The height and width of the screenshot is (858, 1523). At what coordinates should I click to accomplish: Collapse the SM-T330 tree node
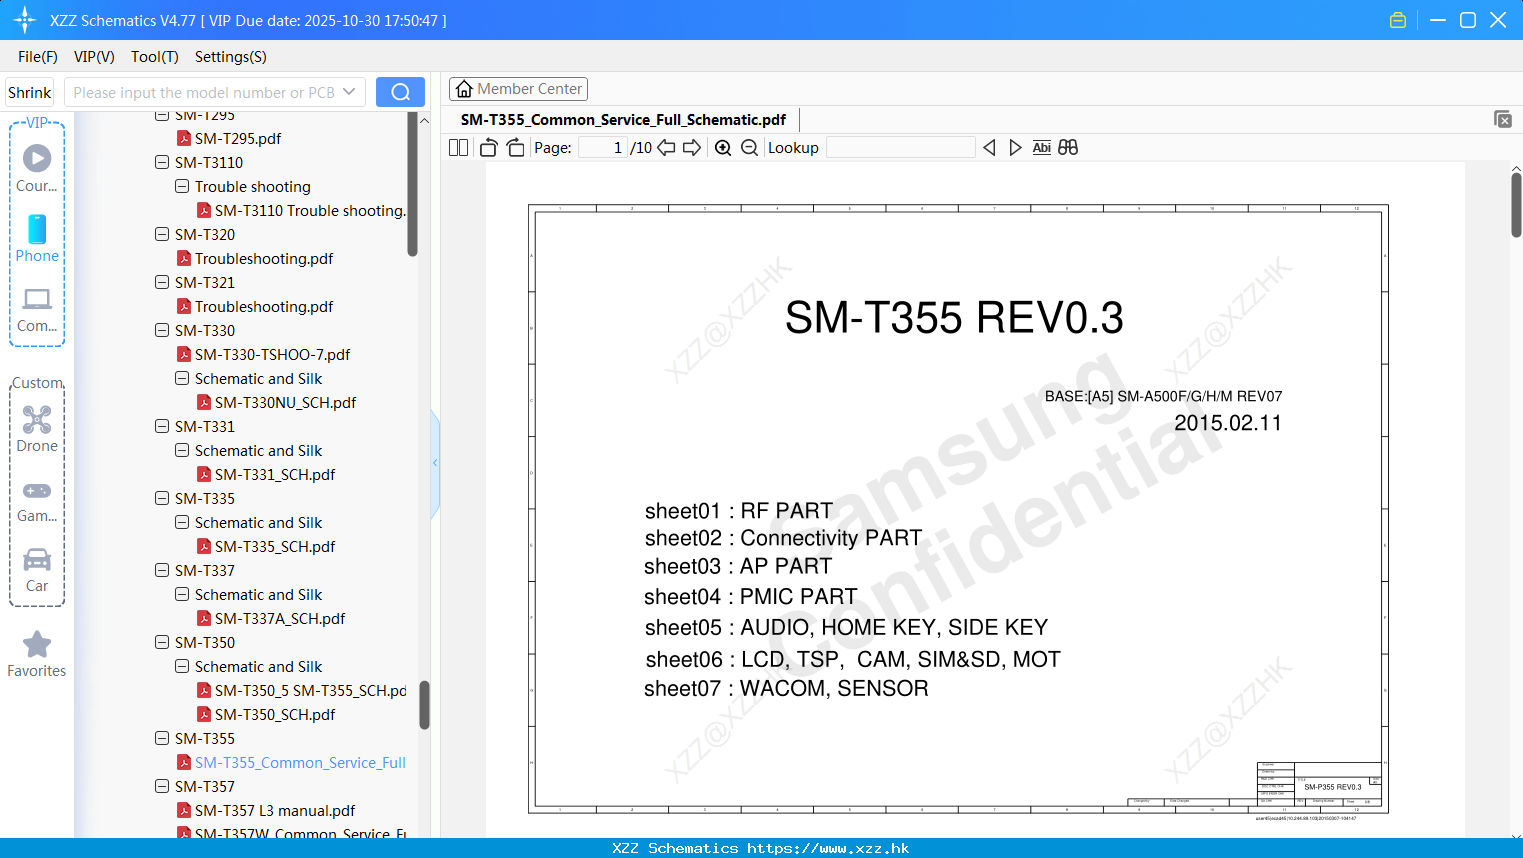(162, 330)
